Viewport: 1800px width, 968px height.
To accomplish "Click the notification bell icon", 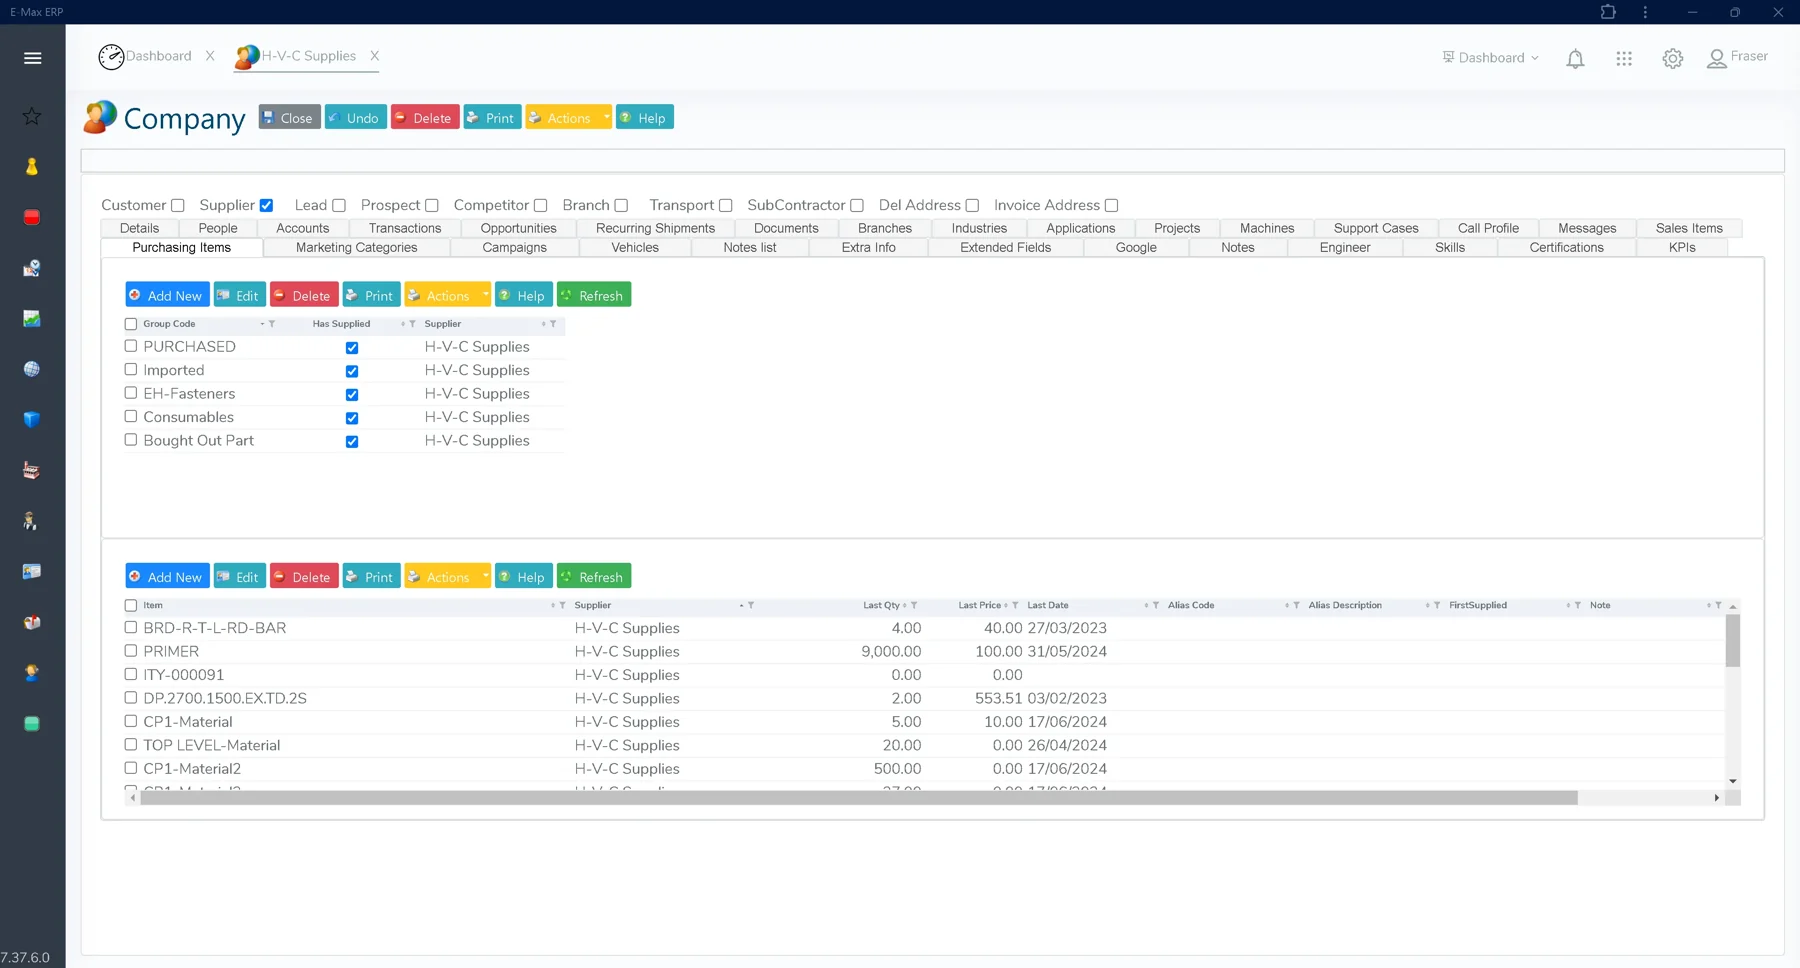I will [1575, 58].
